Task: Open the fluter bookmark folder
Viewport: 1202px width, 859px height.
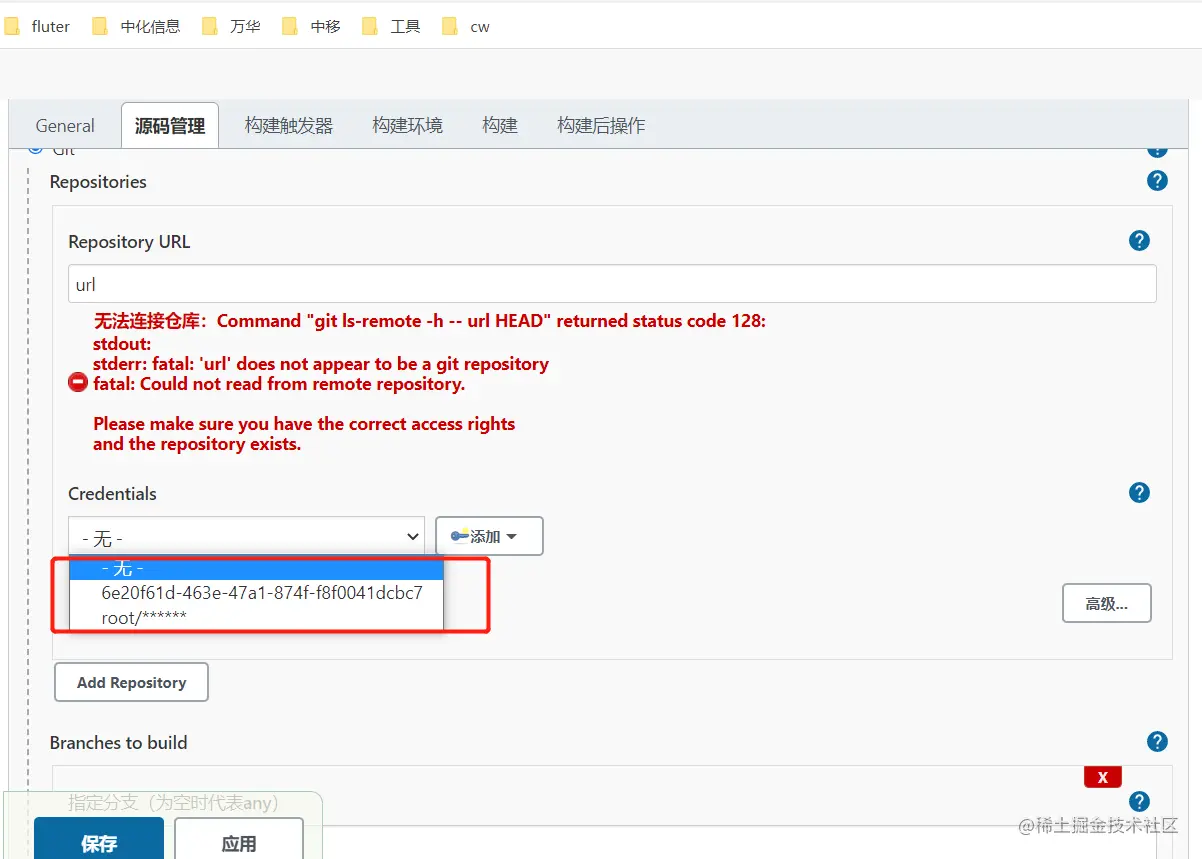Action: tap(38, 27)
